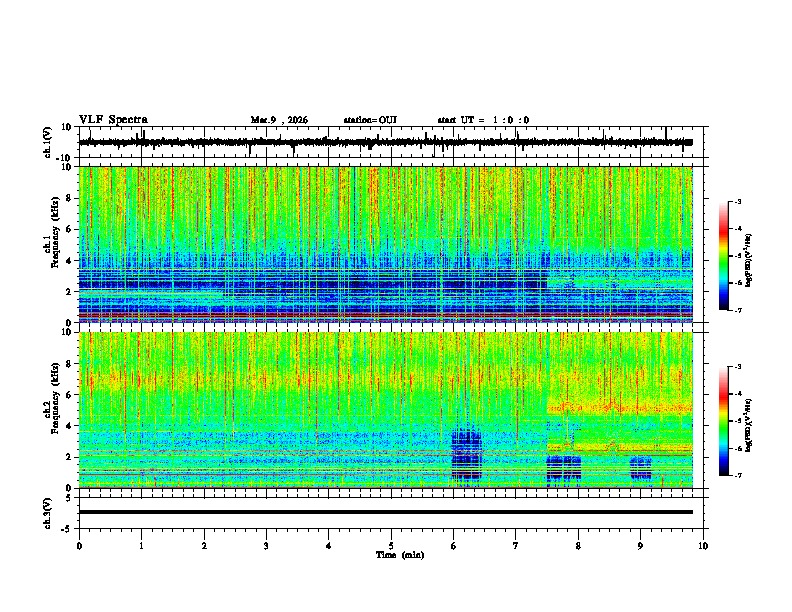
Task: Click the ch.1 voltage waveform trace
Action: pos(386,142)
